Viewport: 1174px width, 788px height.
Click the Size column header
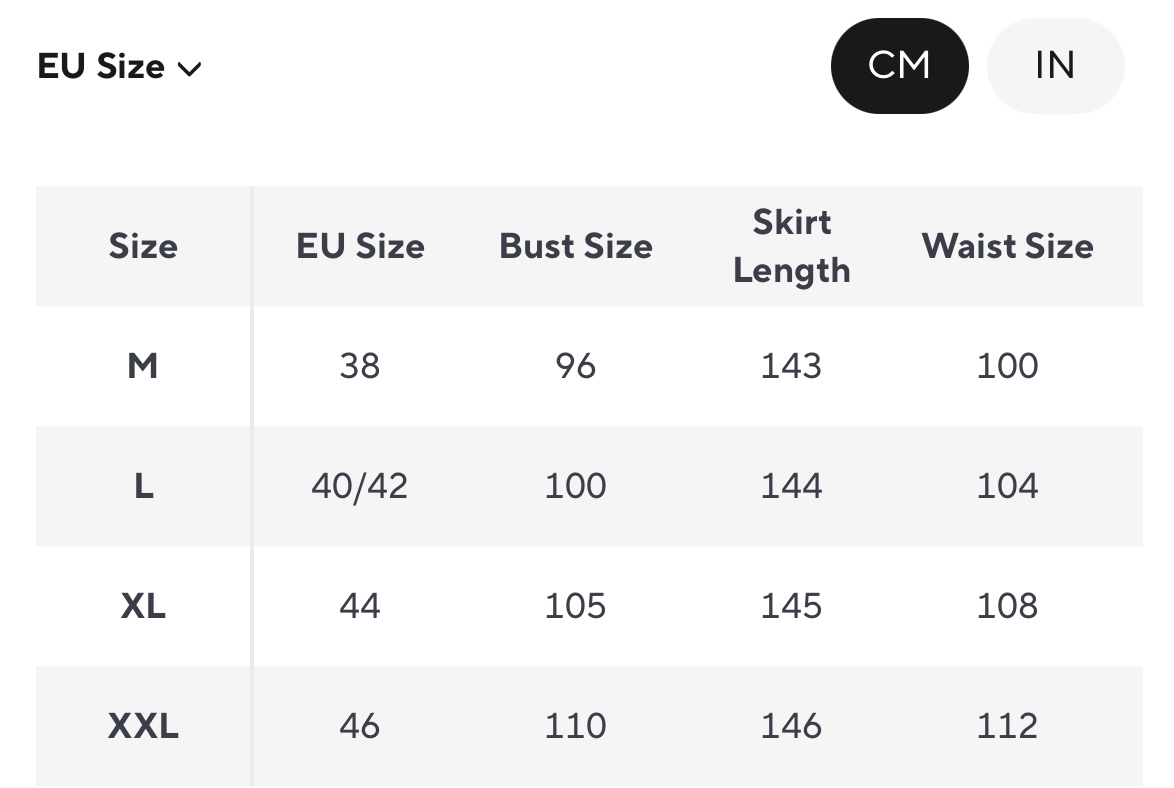click(143, 246)
